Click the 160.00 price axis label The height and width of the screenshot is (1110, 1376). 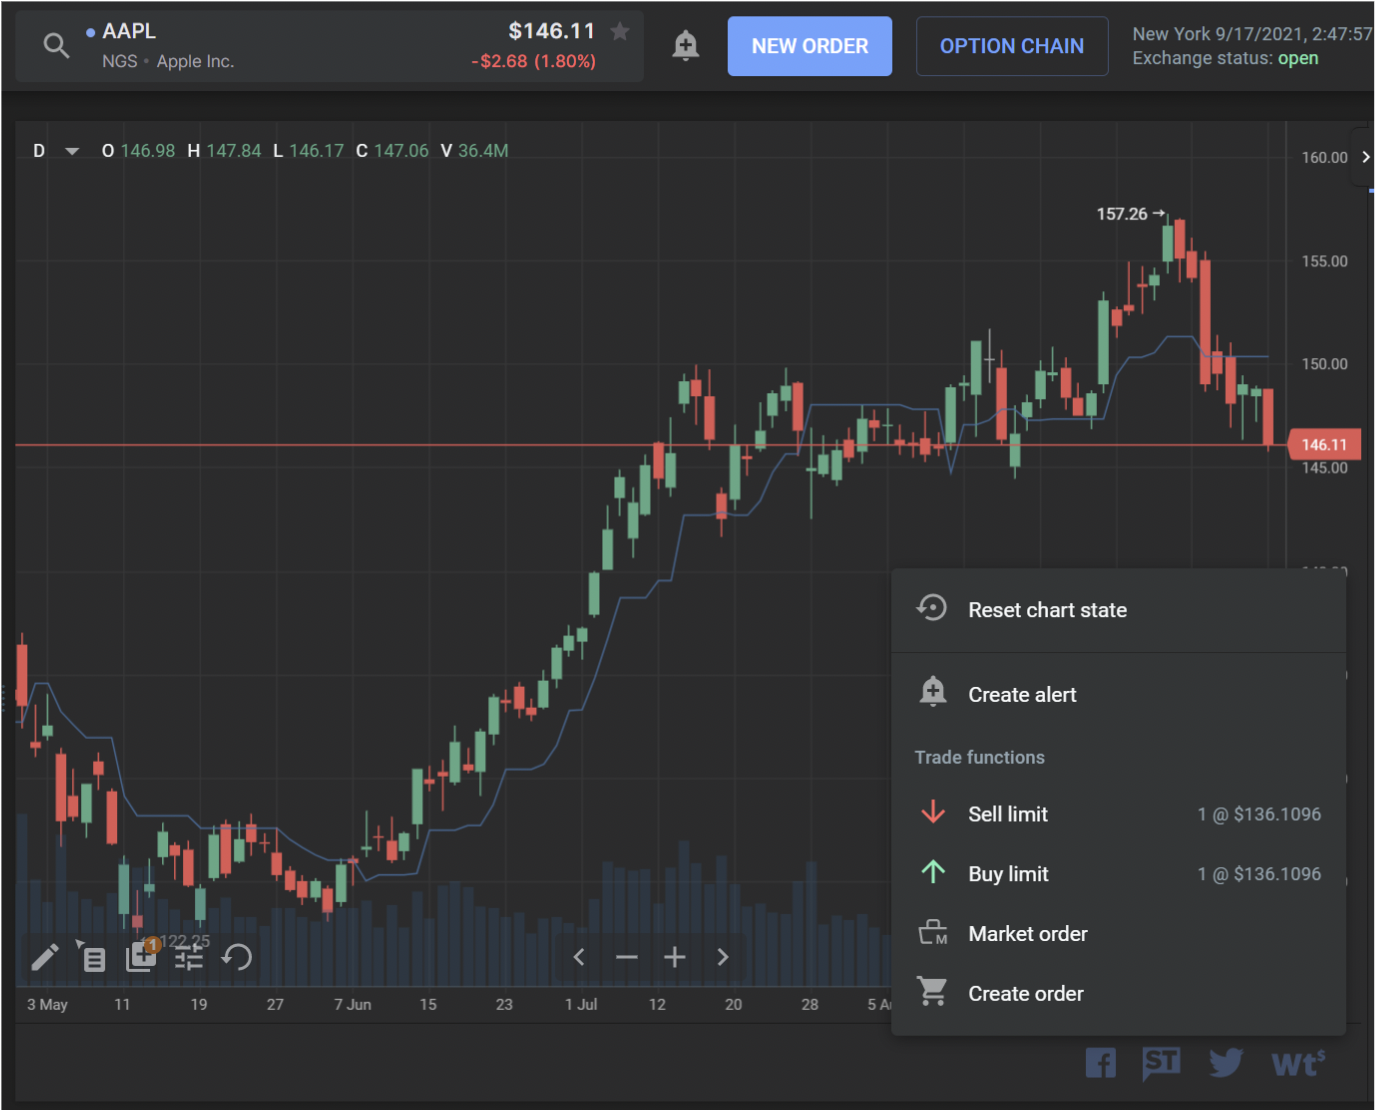(x=1324, y=158)
